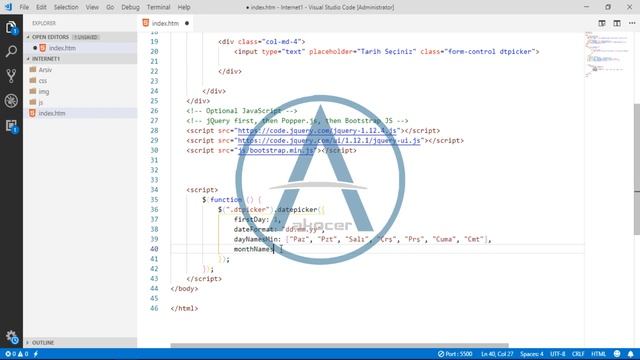Switch to the index.htm editor tab
Screen dimensions: 640x360
(x=166, y=23)
